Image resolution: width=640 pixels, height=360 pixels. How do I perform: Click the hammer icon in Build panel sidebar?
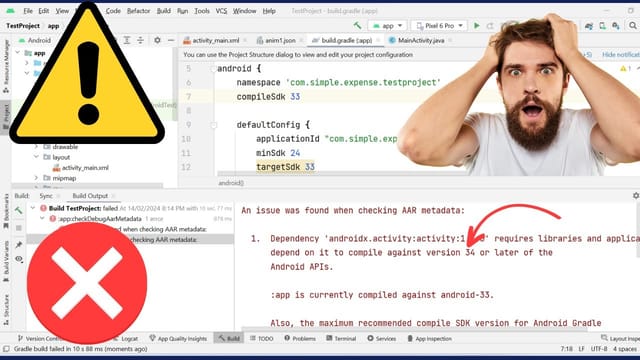click(x=19, y=210)
